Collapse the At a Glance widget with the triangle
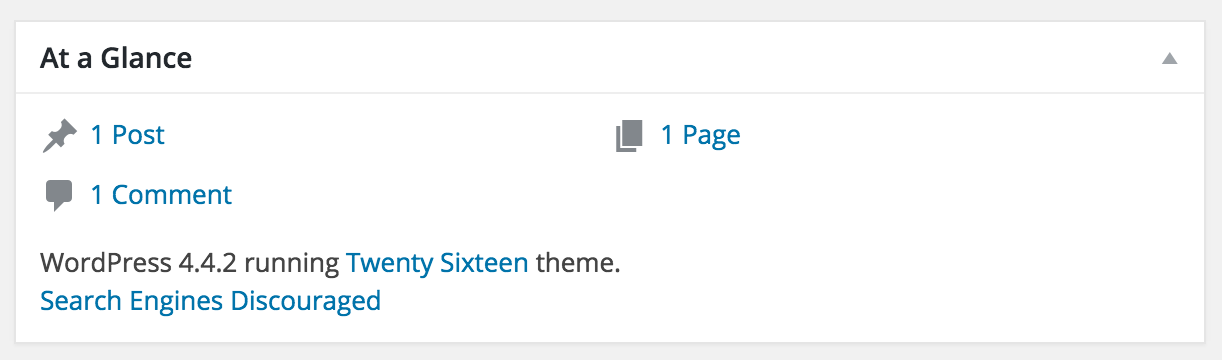 point(1169,59)
